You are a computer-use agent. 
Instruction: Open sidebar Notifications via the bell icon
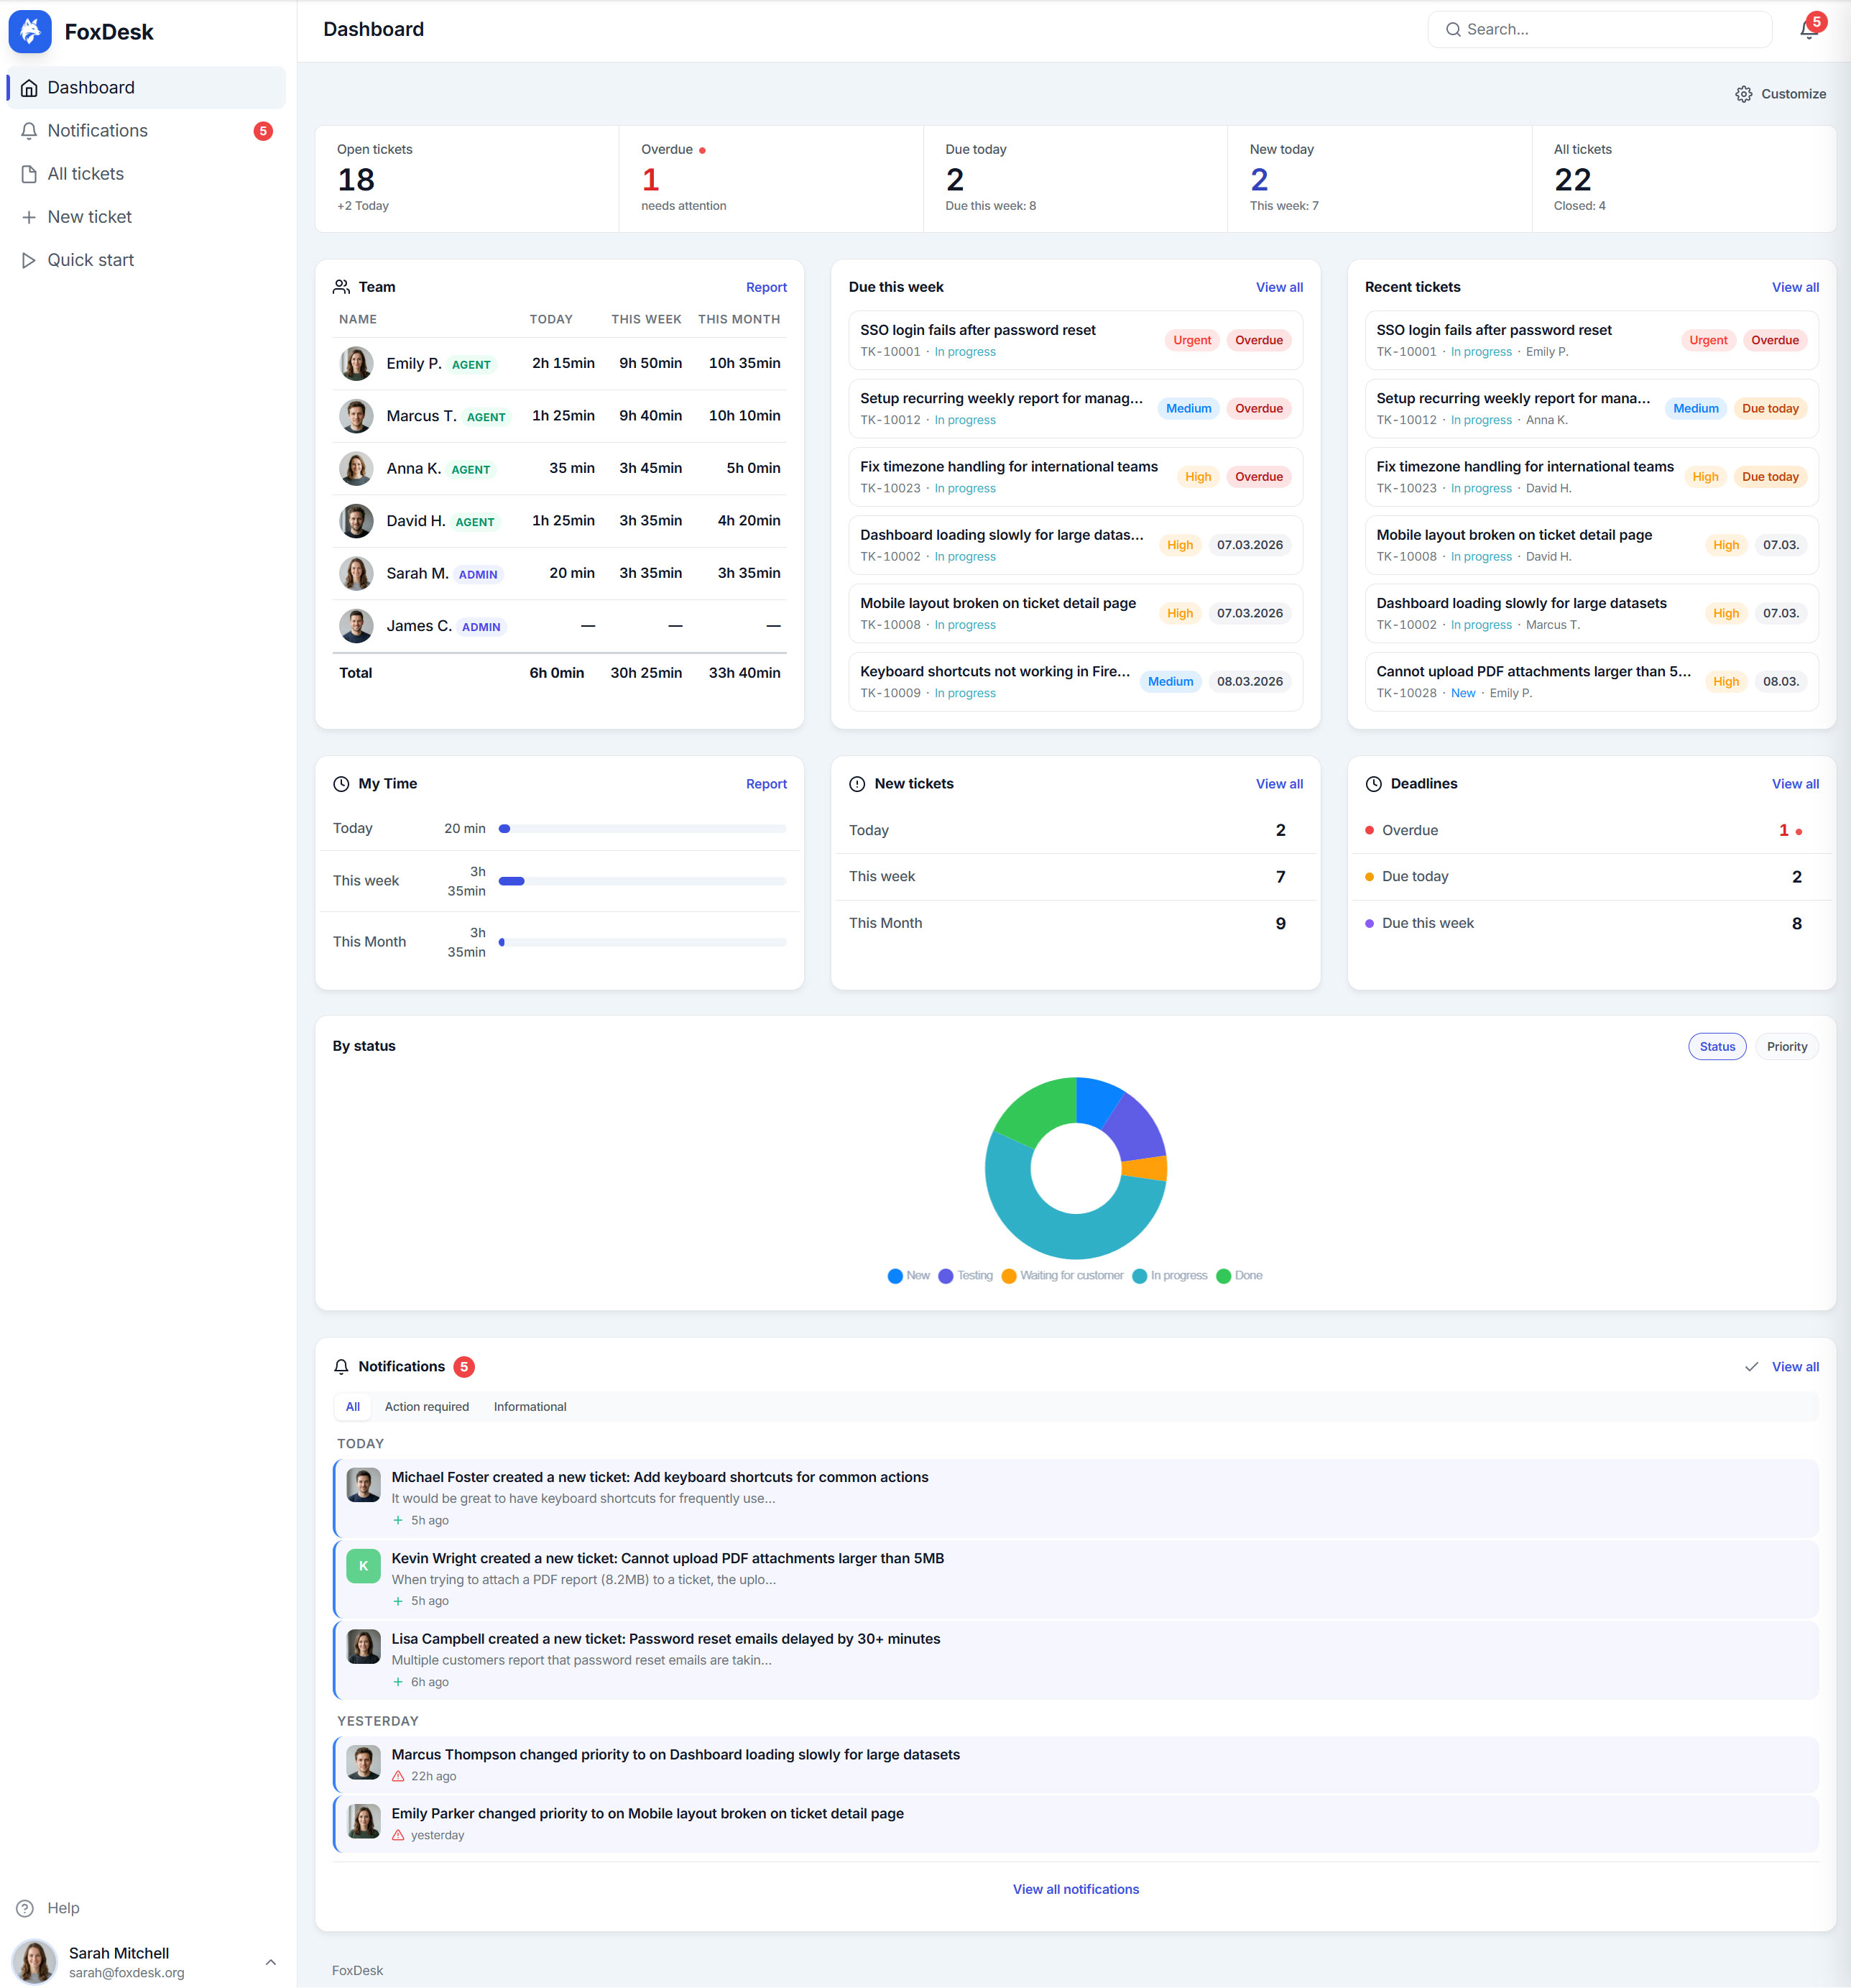(x=30, y=130)
